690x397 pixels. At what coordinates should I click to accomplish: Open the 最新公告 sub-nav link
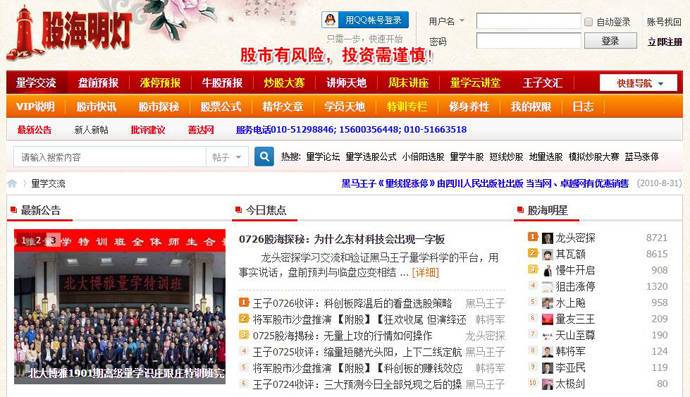coord(34,130)
